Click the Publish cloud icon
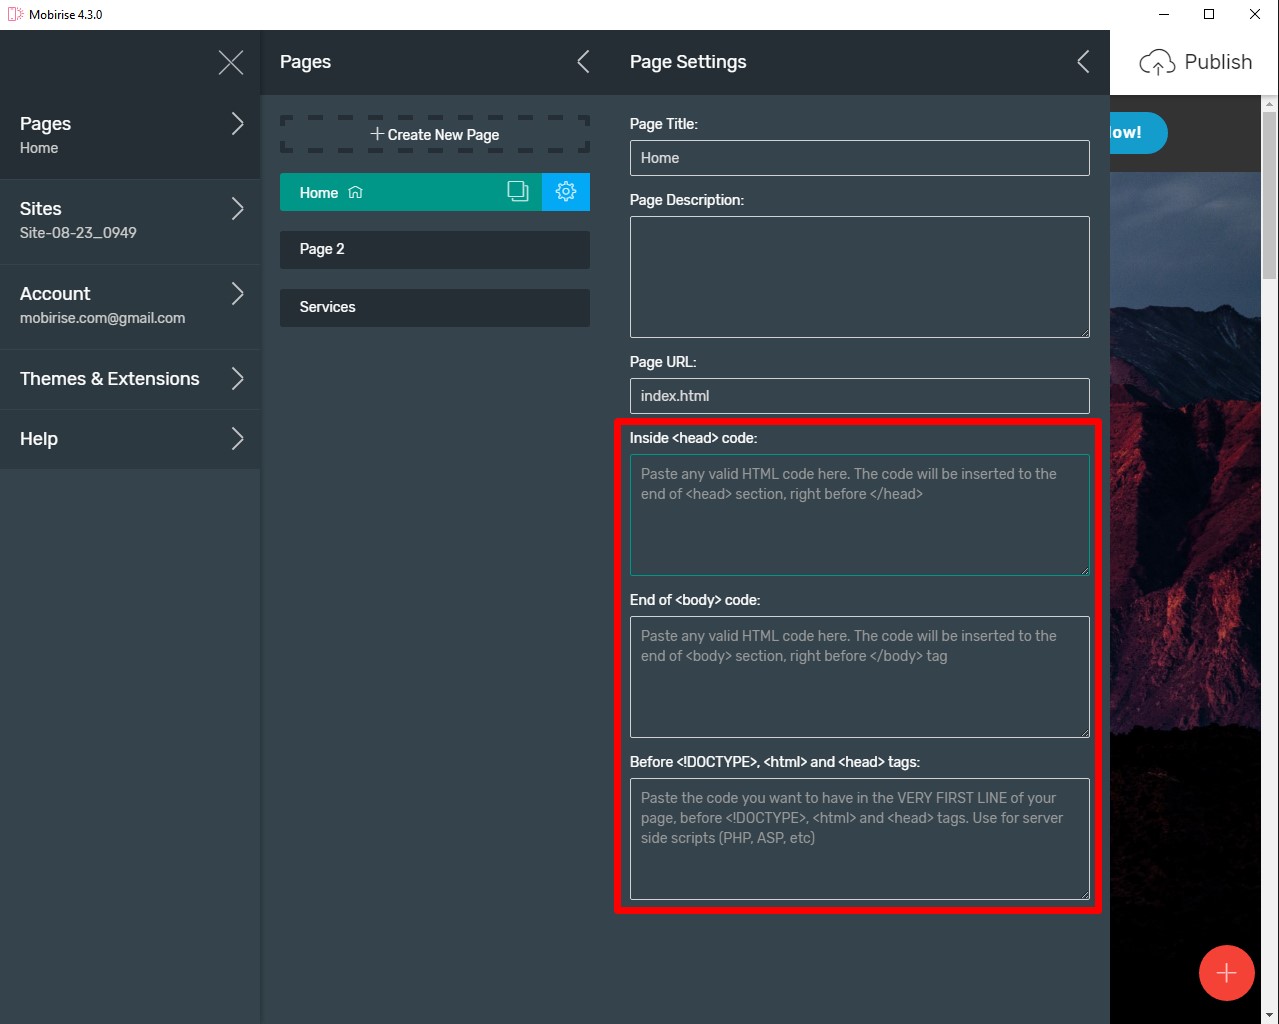 [x=1156, y=61]
